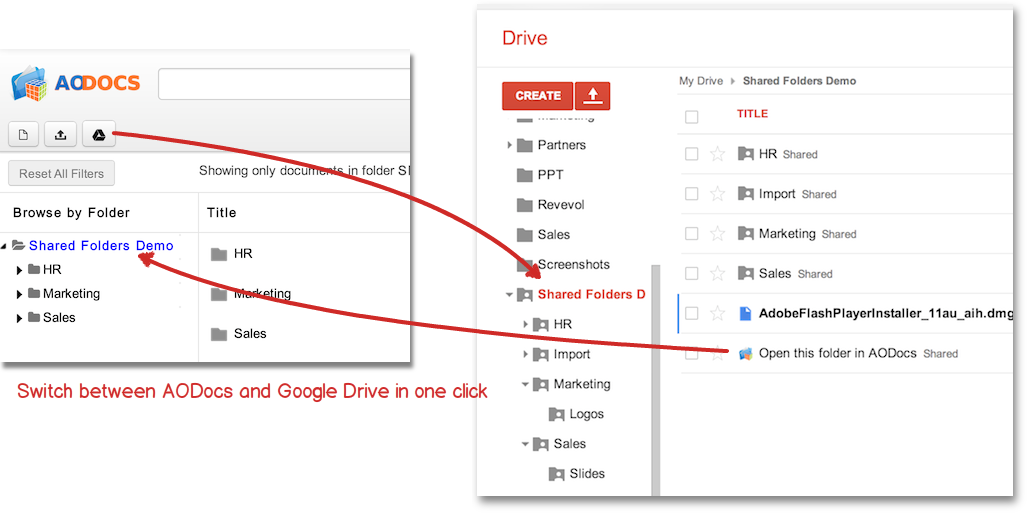
Task: Click the AODocs search input field
Action: 285,84
